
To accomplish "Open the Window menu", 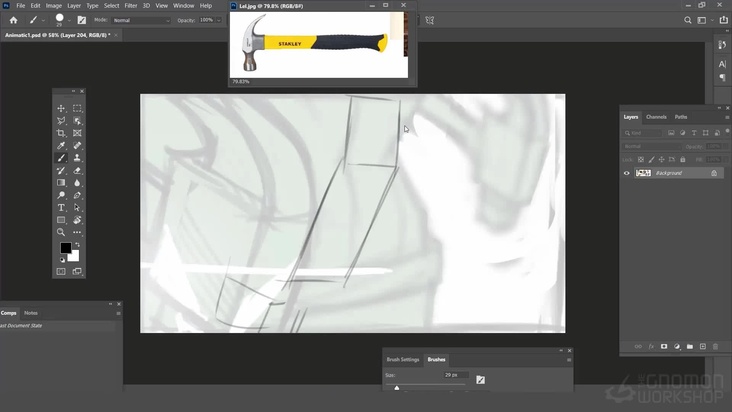I will pos(183,6).
